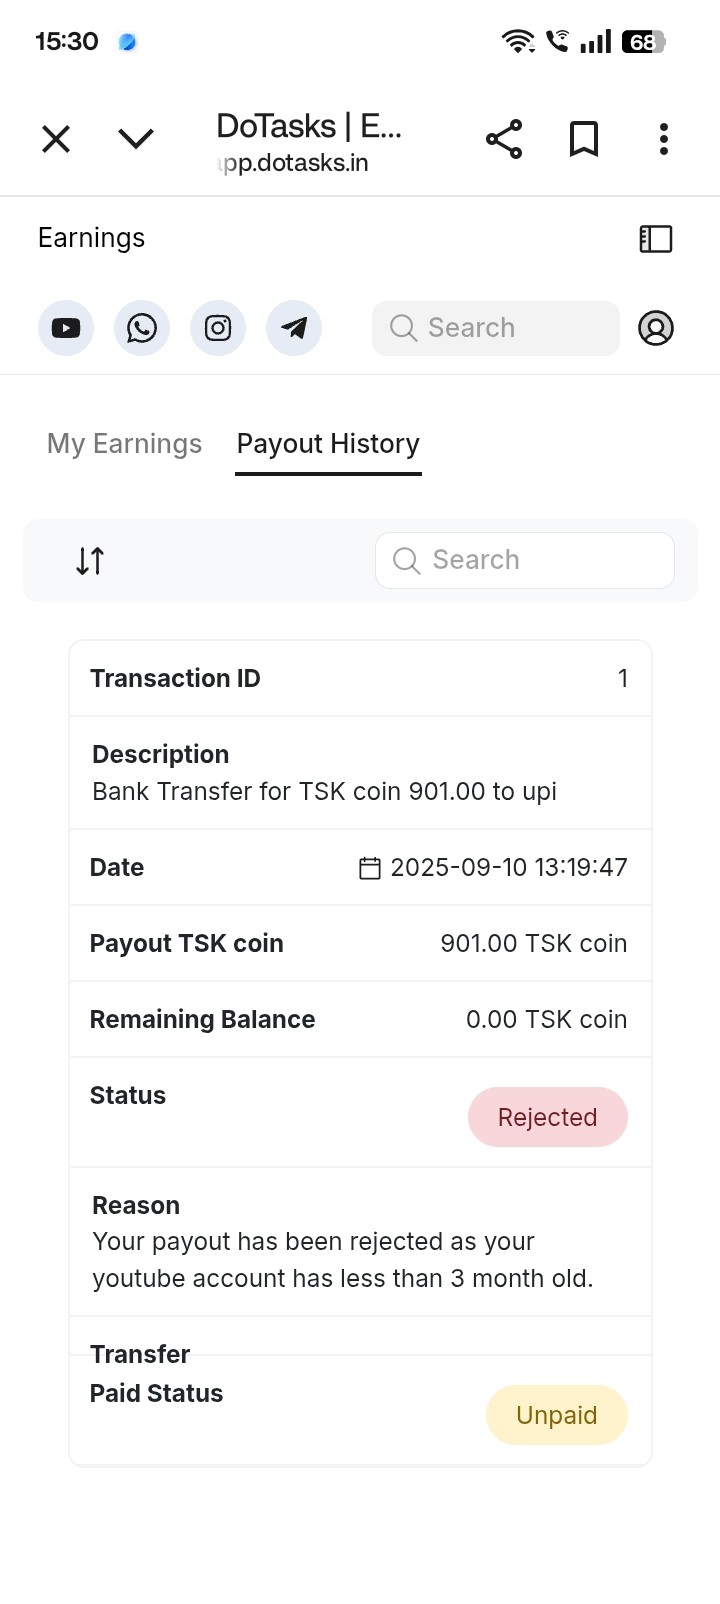Bookmark the DoTasks page

click(x=584, y=139)
